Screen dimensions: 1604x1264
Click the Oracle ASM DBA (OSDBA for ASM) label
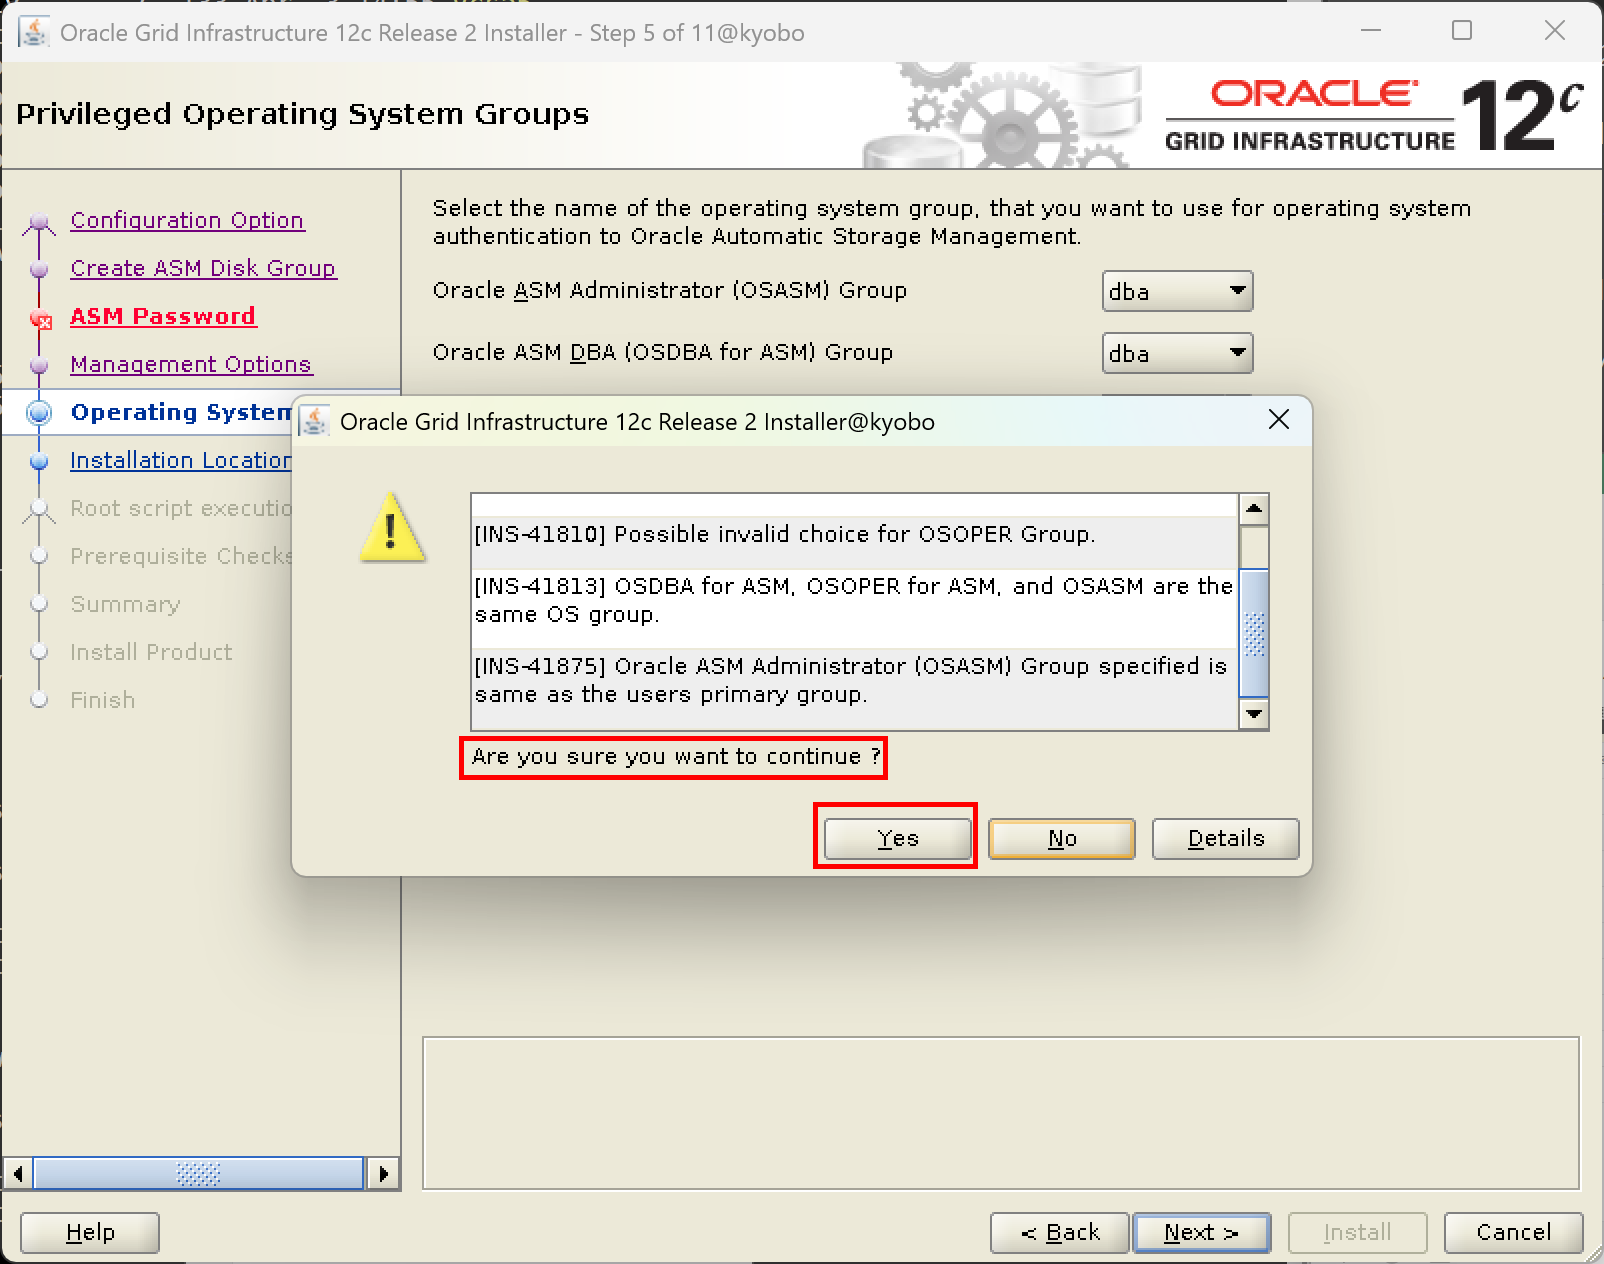(x=663, y=352)
